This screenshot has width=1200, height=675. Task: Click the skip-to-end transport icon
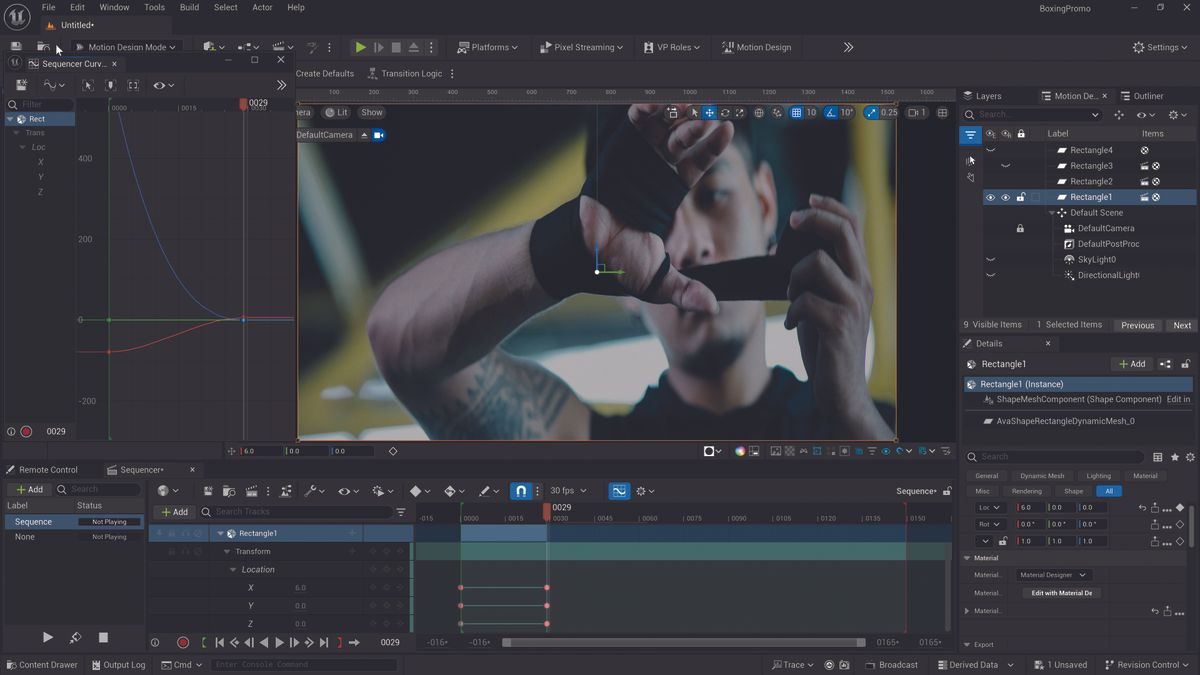[324, 642]
